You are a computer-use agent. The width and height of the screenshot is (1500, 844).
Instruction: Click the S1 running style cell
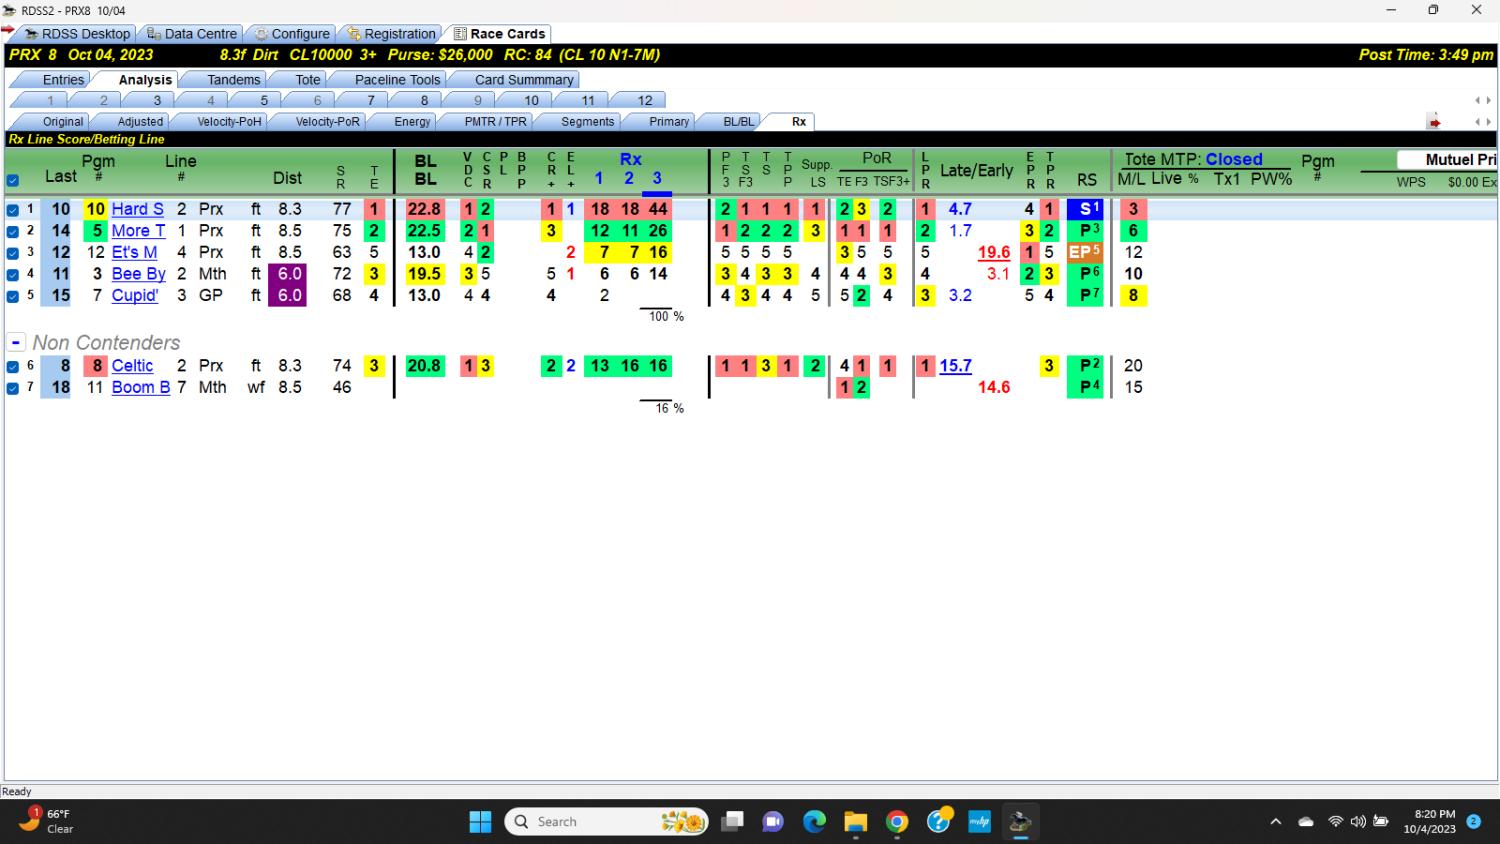[x=1085, y=209]
